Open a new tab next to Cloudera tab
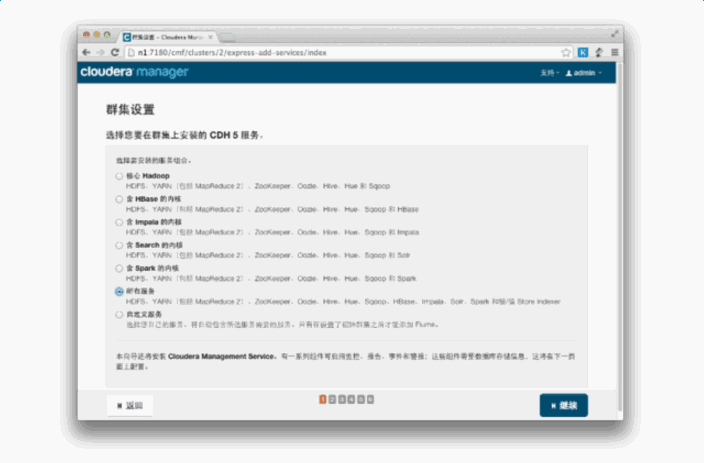The height and width of the screenshot is (463, 704). pyautogui.click(x=227, y=37)
